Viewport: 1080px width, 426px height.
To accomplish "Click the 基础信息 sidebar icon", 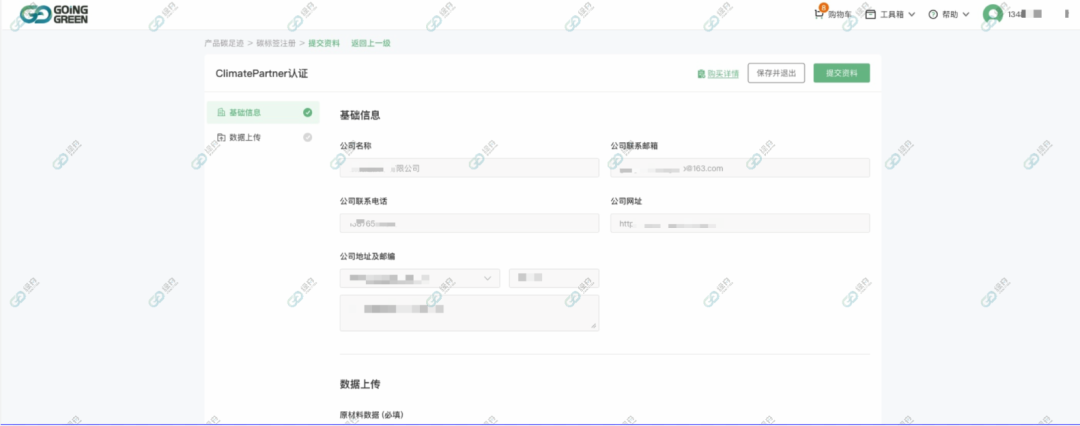I will point(220,112).
